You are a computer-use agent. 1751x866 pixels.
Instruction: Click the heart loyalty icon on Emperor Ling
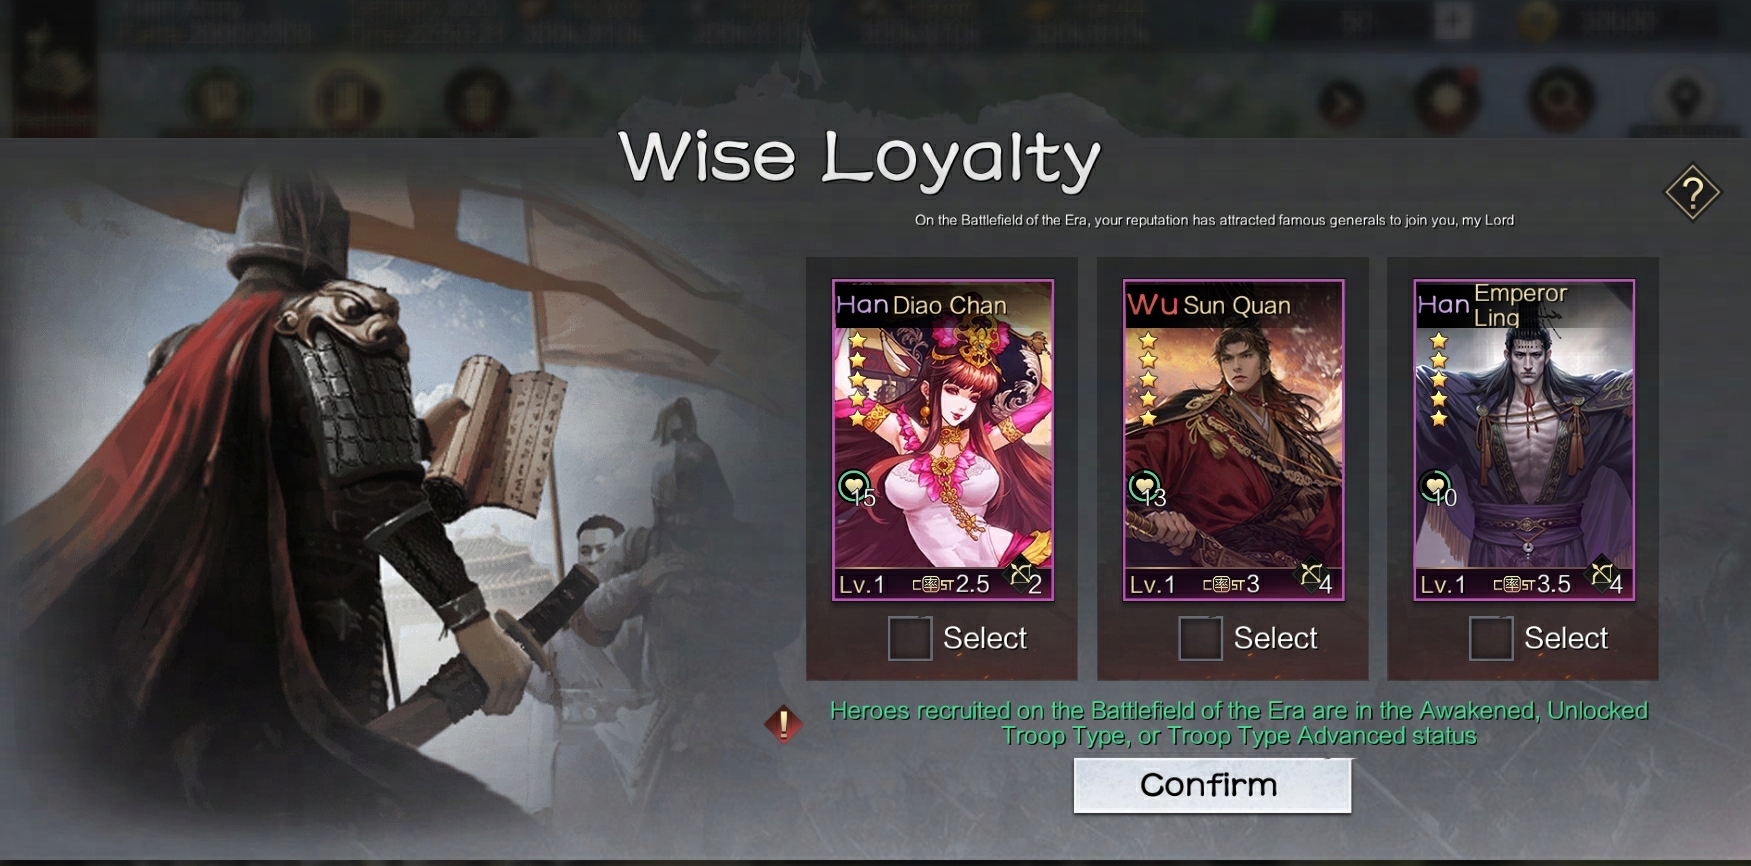(x=1435, y=487)
